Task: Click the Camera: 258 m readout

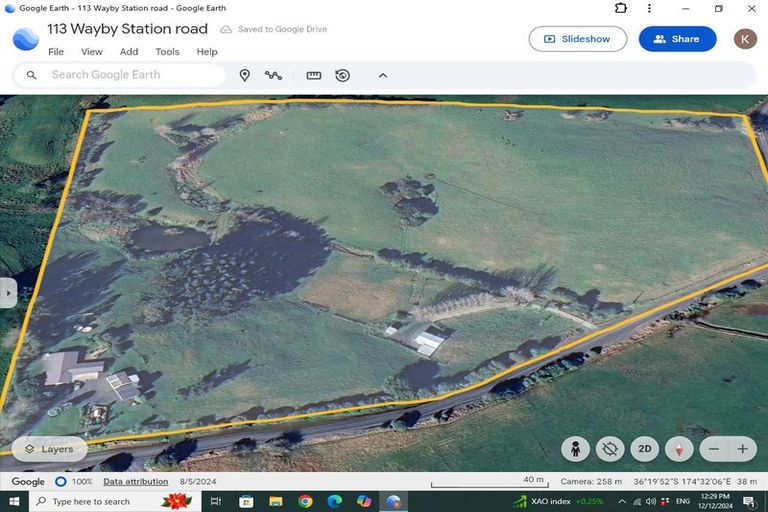Action: [591, 482]
